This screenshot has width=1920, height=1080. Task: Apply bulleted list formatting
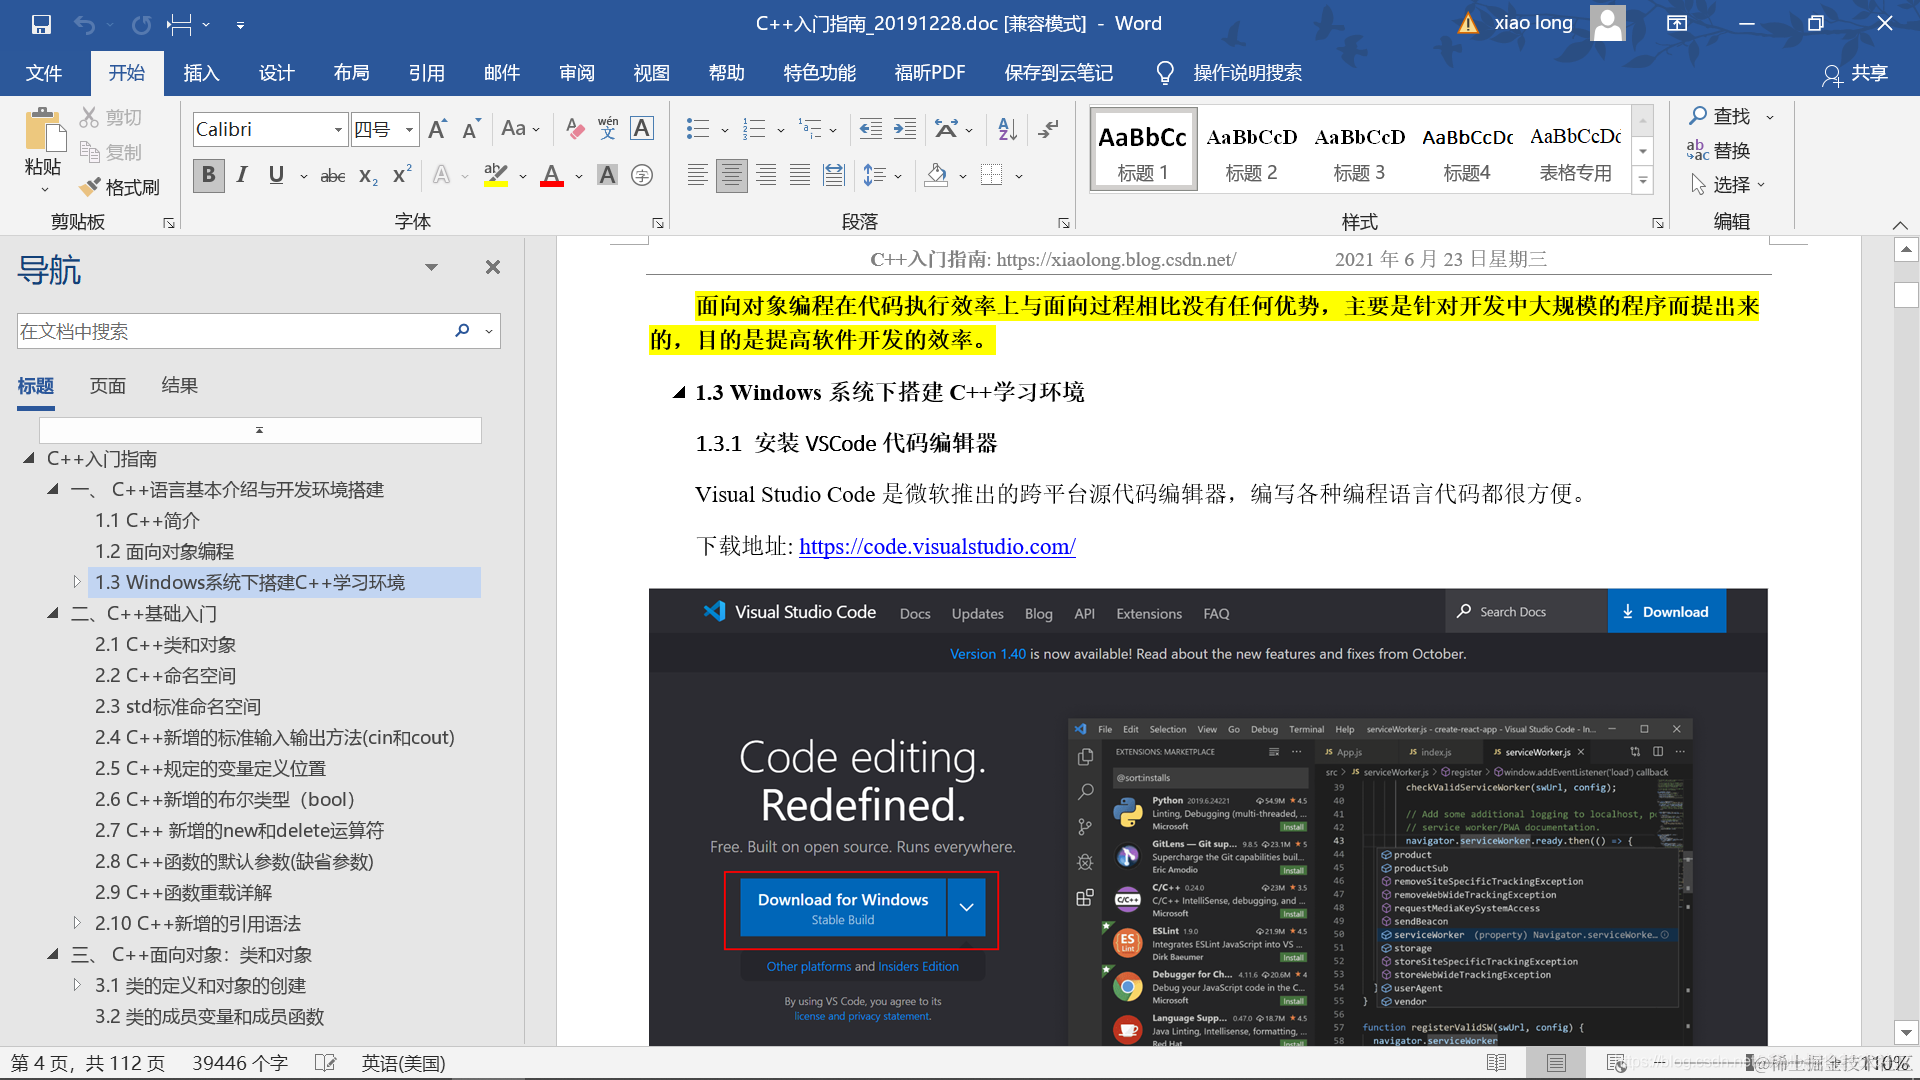697,129
